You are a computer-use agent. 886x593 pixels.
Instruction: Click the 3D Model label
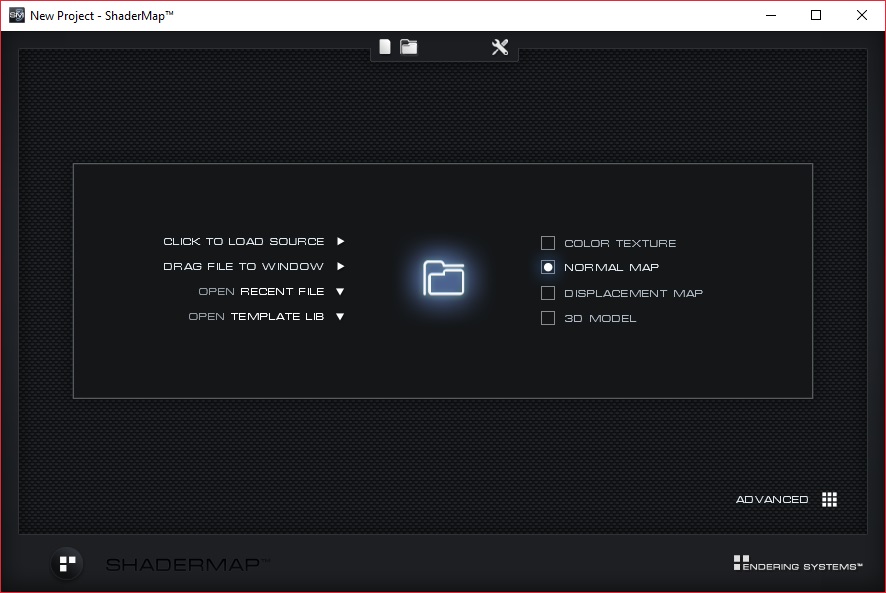click(600, 318)
